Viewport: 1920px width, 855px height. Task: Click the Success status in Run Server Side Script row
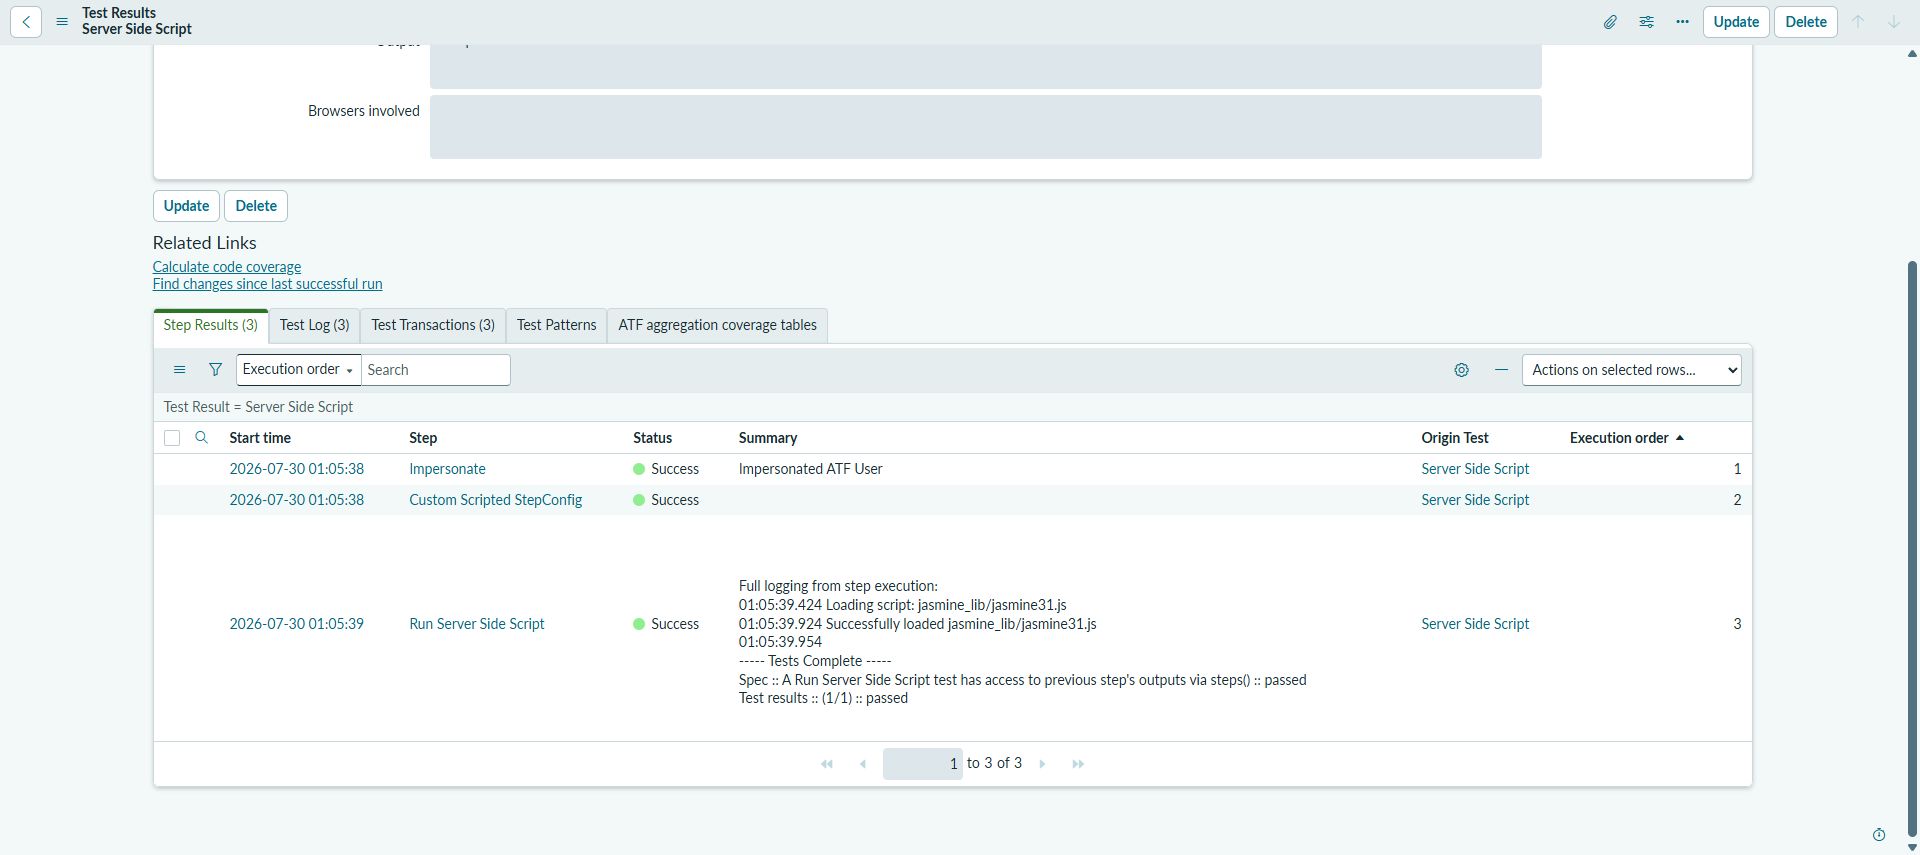coord(666,624)
